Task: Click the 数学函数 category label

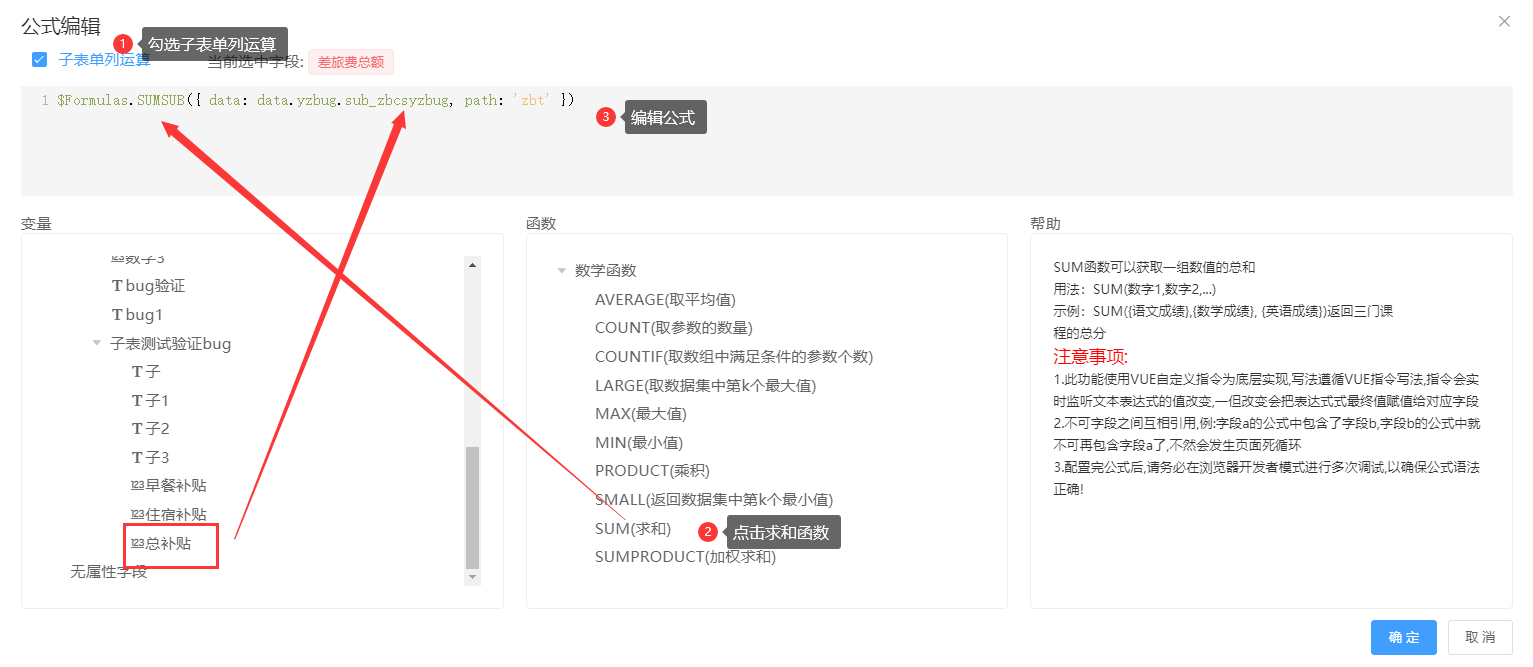Action: 605,270
